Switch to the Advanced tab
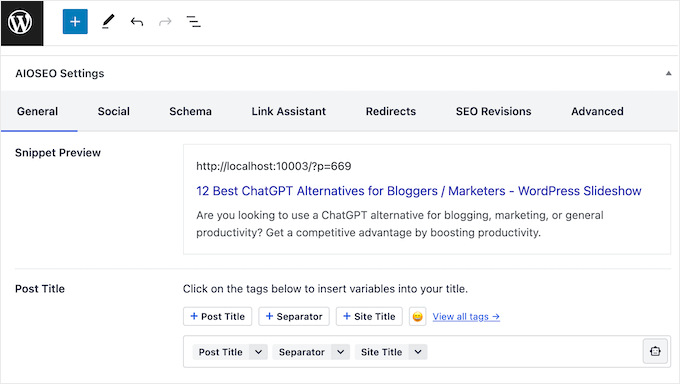 [597, 111]
